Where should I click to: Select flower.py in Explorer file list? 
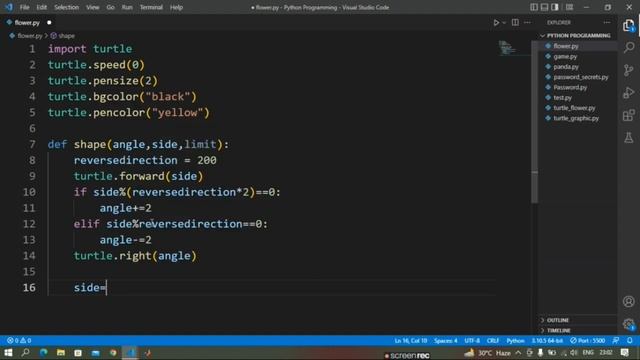pyautogui.click(x=566, y=46)
